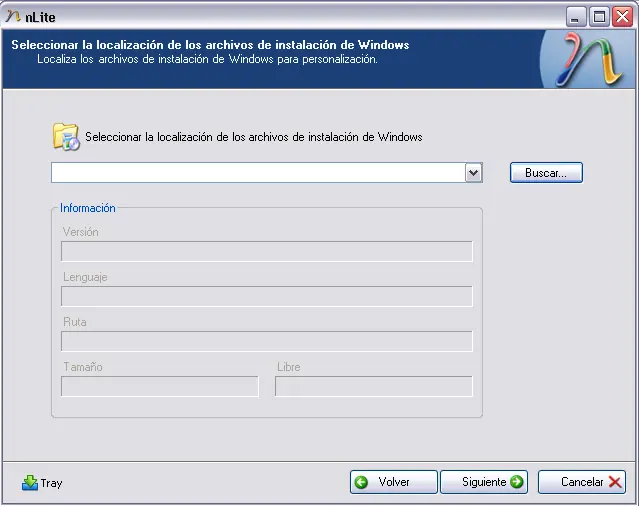Click the 'Localiza los archivos' subtitle text

click(207, 59)
